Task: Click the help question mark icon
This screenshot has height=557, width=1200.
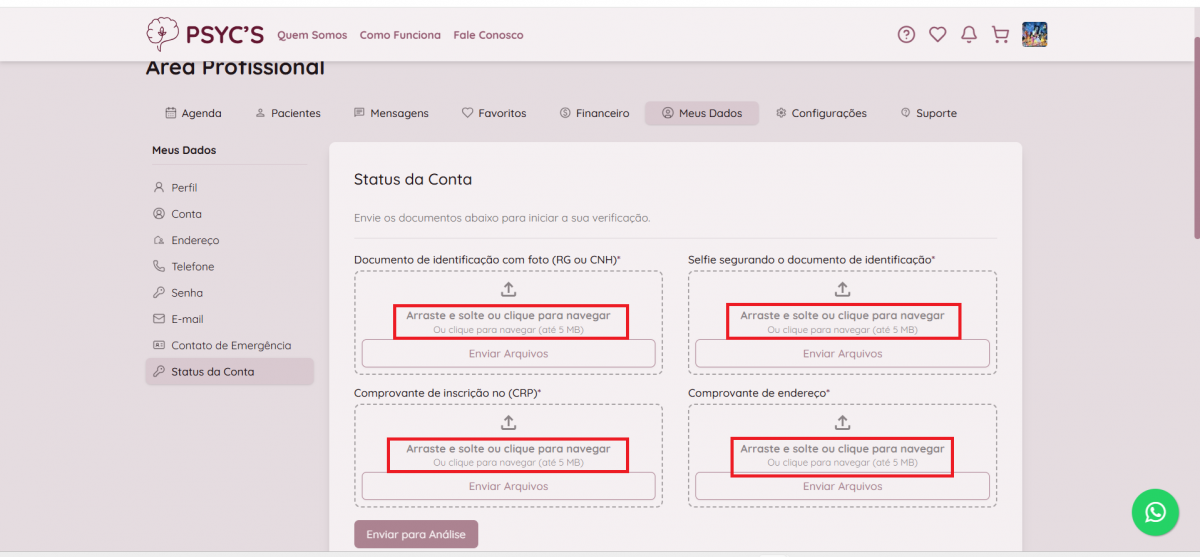Action: pyautogui.click(x=906, y=35)
